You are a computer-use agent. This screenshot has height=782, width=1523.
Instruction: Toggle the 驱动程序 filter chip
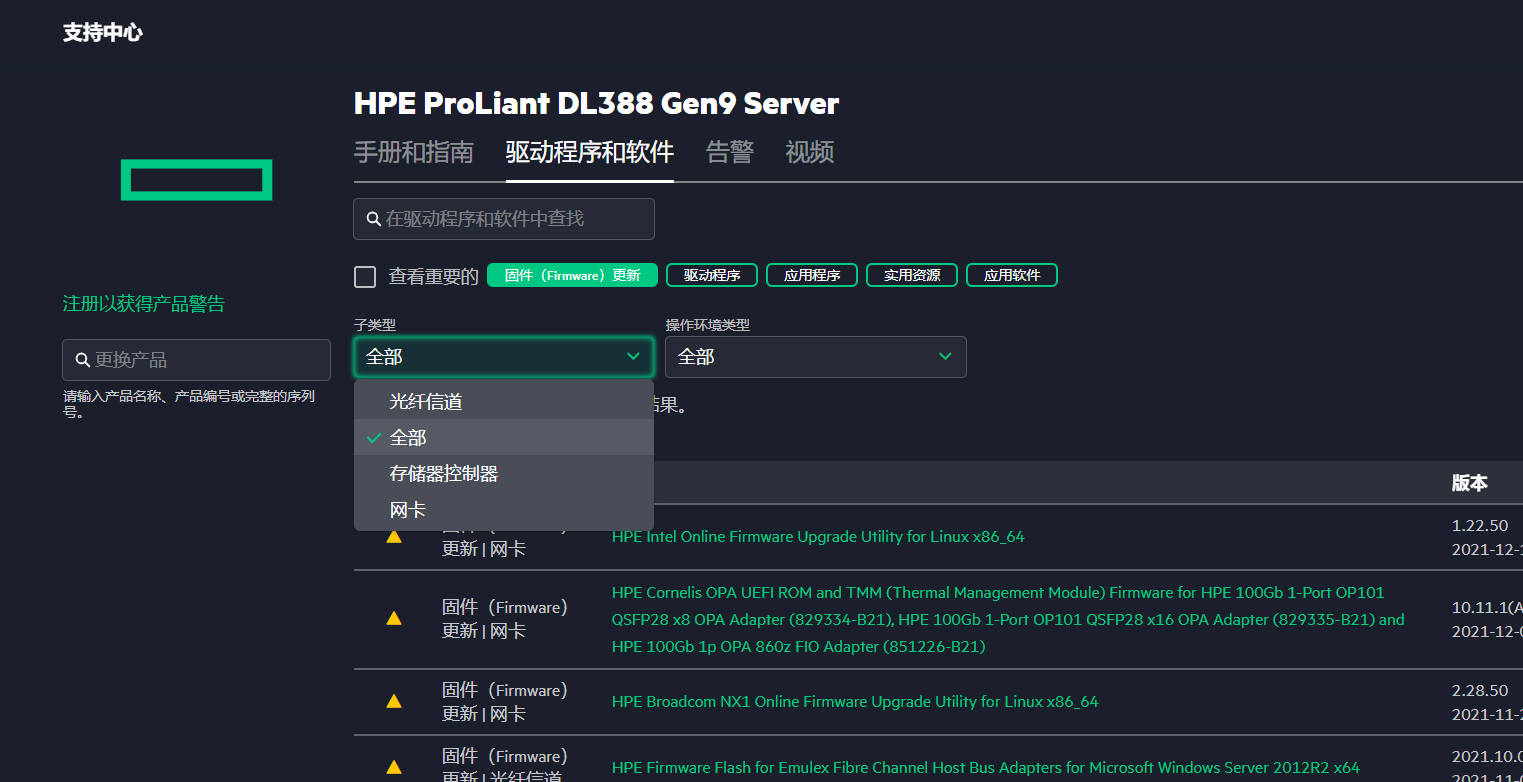pyautogui.click(x=712, y=275)
